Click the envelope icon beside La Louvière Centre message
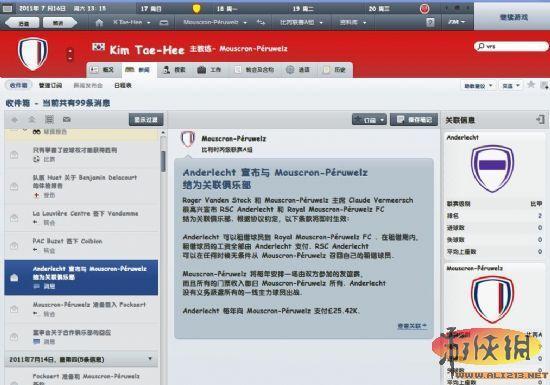 pos(14,218)
